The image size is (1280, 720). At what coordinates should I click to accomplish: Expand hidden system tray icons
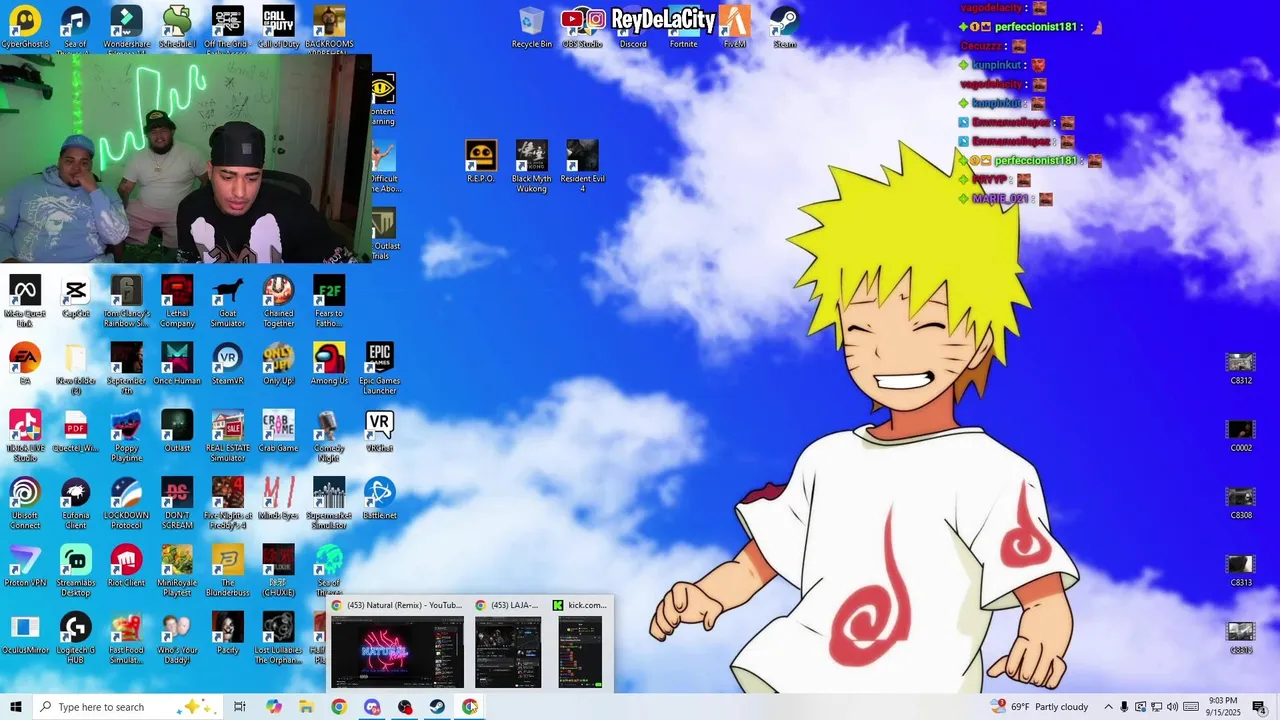point(1108,707)
